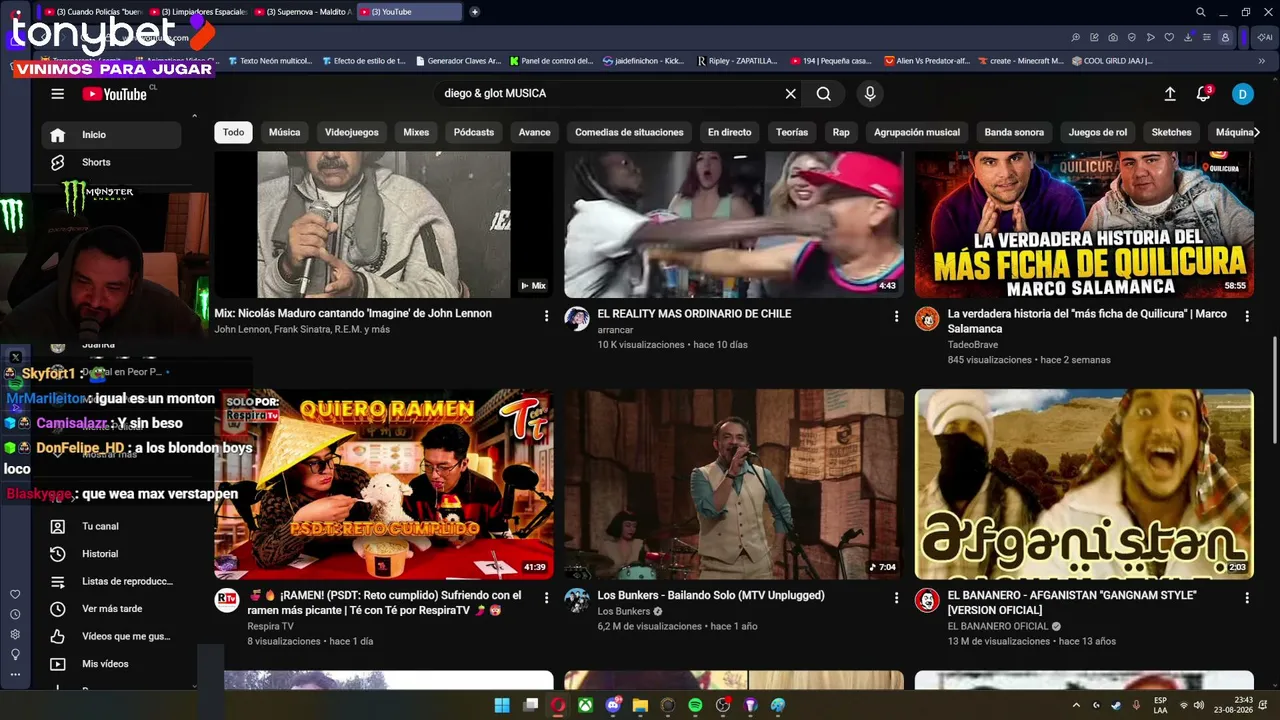Image resolution: width=1280 pixels, height=720 pixels.
Task: Select the Mixes filter chip
Action: point(416,132)
